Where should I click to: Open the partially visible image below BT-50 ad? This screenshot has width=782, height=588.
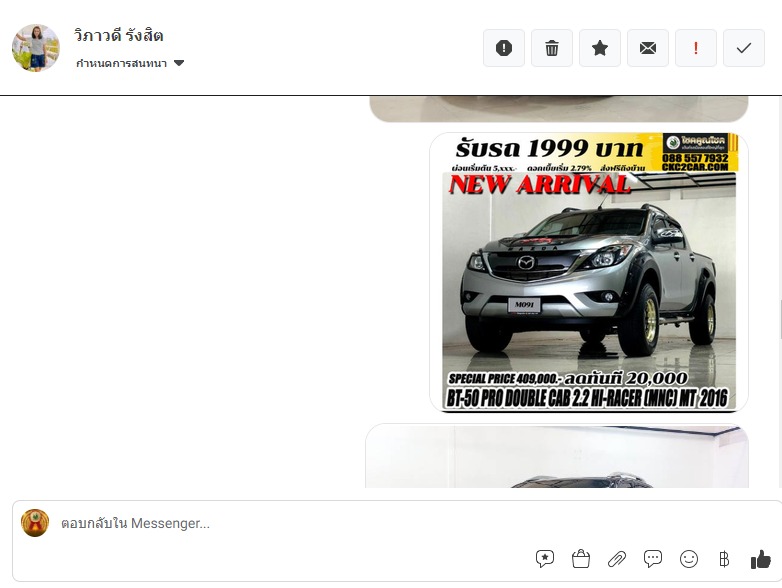pyautogui.click(x=557, y=456)
